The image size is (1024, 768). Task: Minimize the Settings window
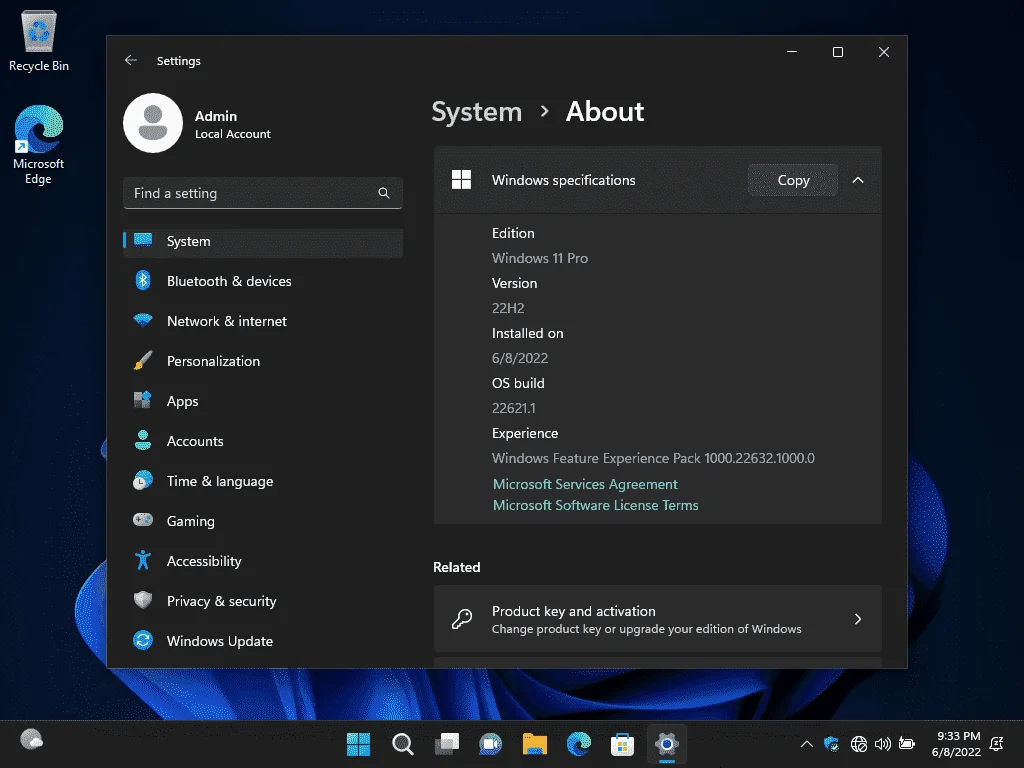792,52
